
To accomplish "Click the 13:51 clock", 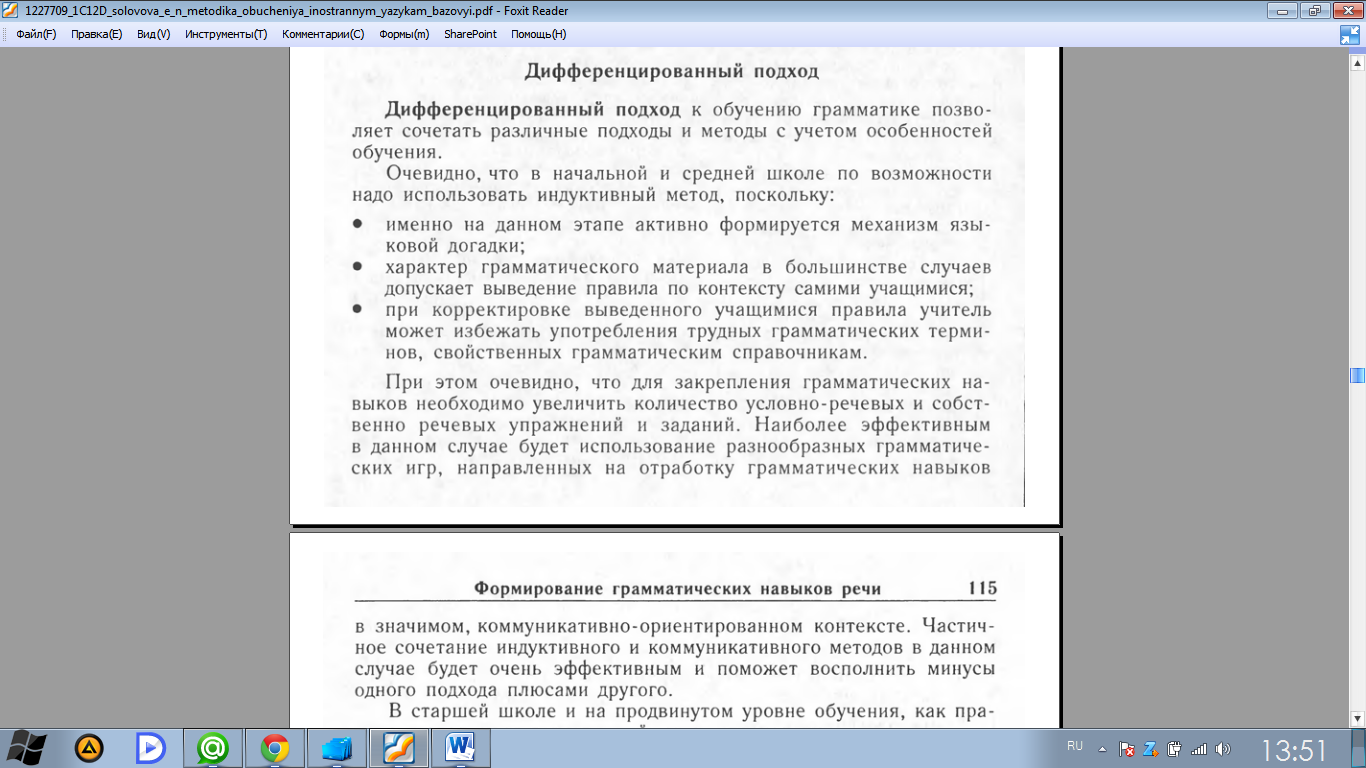I will point(1293,750).
